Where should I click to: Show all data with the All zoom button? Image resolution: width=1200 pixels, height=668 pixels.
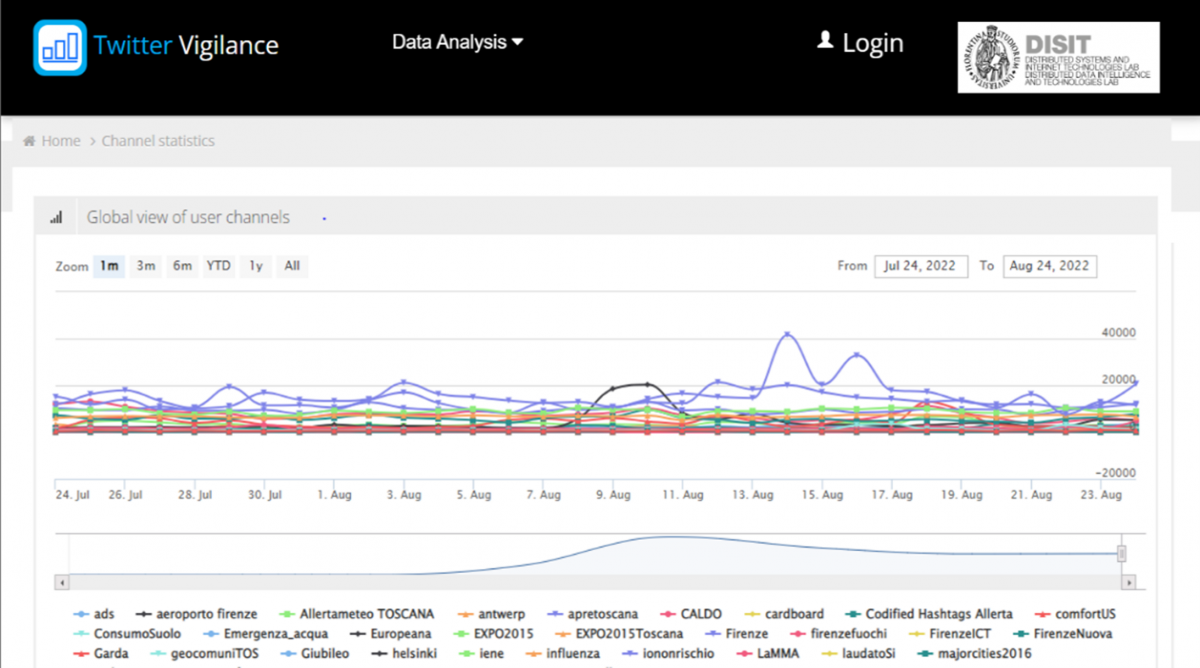[292, 266]
